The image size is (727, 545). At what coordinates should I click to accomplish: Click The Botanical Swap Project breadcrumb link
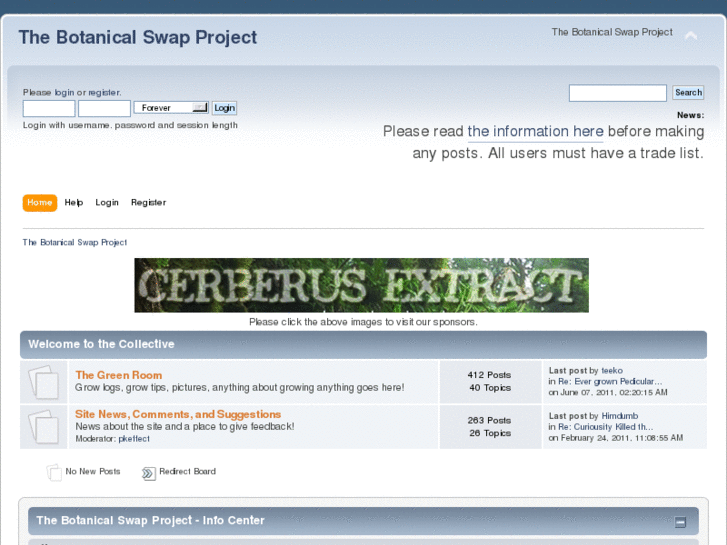pos(75,243)
